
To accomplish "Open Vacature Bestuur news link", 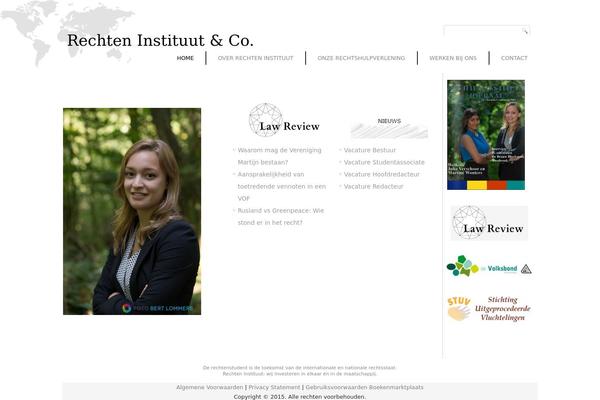I will click(370, 150).
